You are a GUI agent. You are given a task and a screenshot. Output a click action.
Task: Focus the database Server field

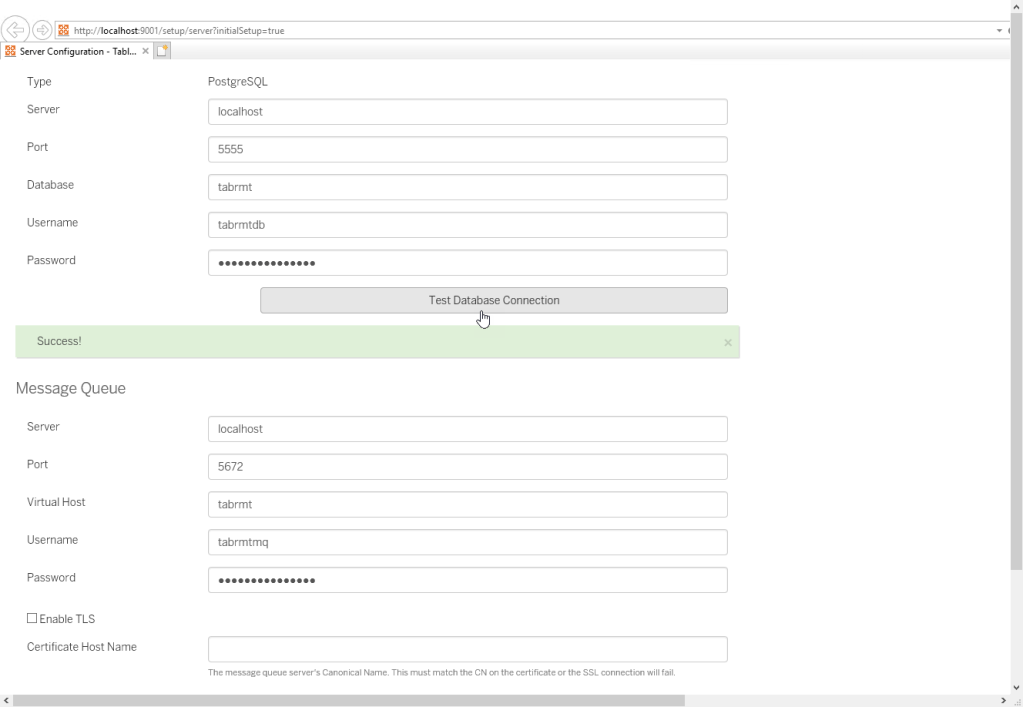[x=467, y=112]
